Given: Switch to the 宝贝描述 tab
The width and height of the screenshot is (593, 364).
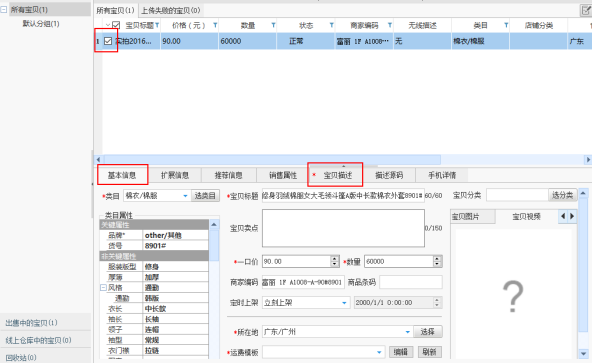Looking at the screenshot, I should [x=337, y=175].
